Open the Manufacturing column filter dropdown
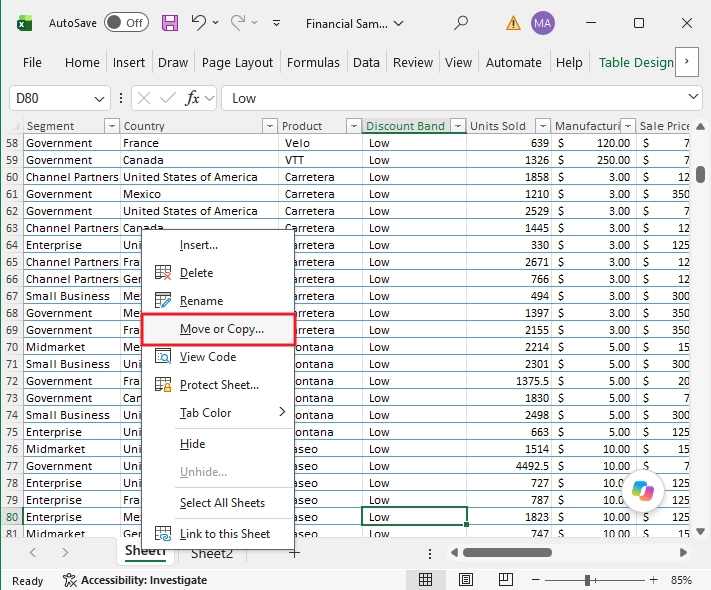This screenshot has height=590, width=711. pyautogui.click(x=628, y=126)
